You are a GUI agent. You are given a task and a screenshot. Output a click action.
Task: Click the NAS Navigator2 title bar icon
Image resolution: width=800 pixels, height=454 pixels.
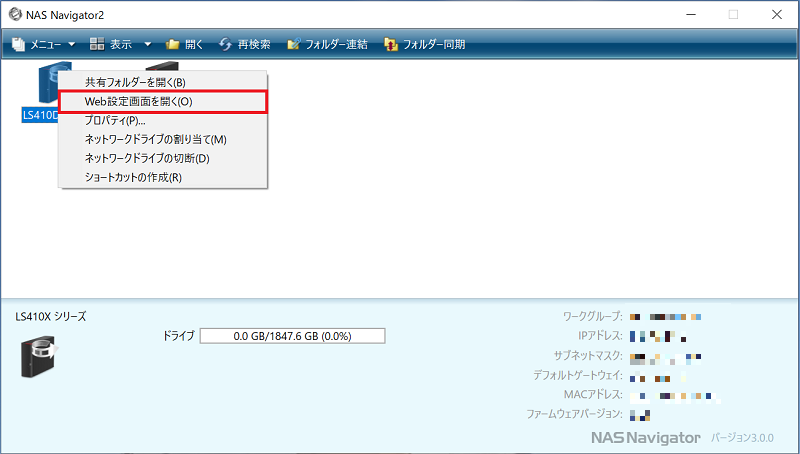point(15,14)
